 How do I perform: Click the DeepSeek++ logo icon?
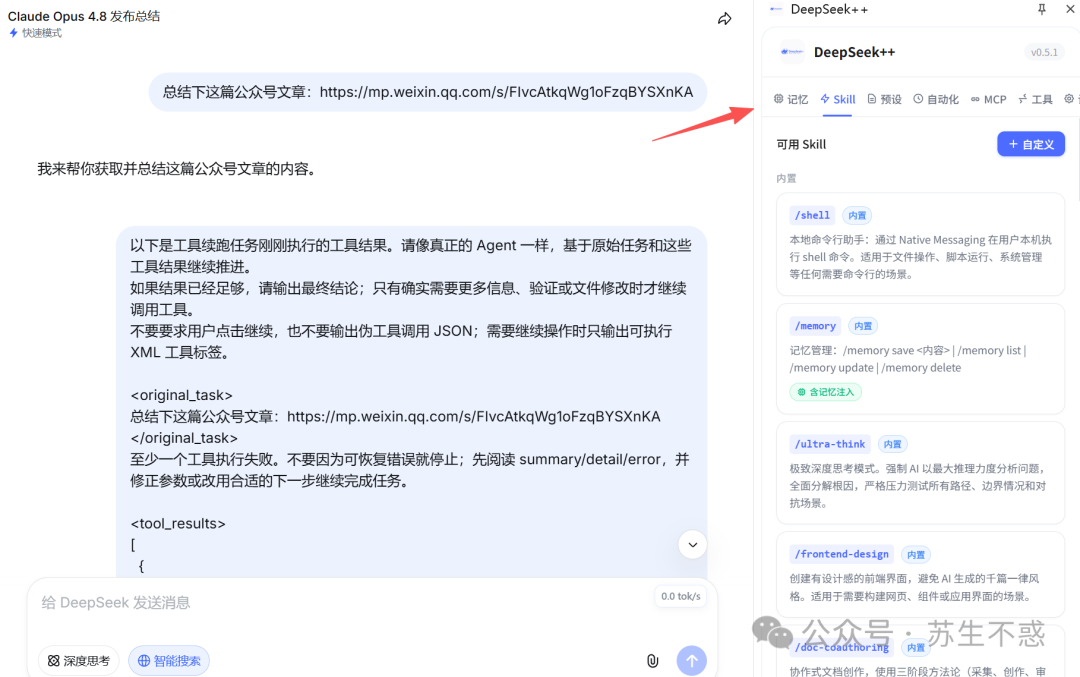pos(792,52)
